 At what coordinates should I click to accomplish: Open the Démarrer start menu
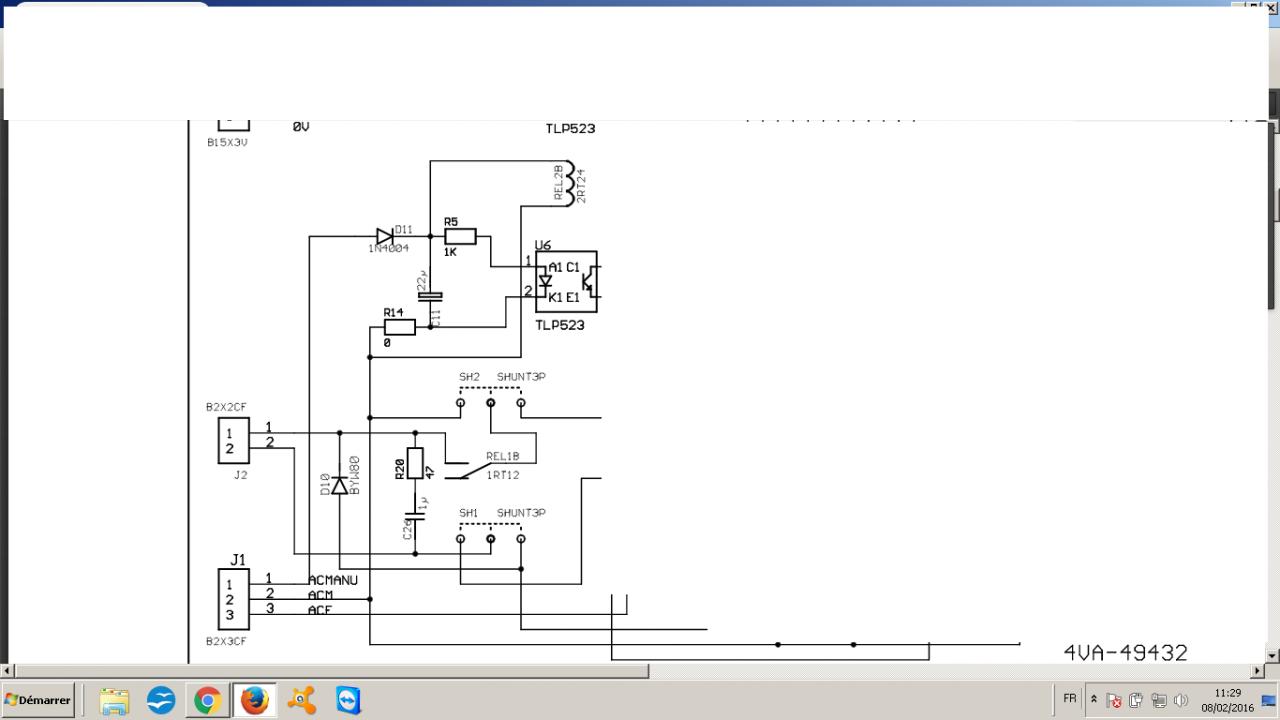(x=38, y=700)
